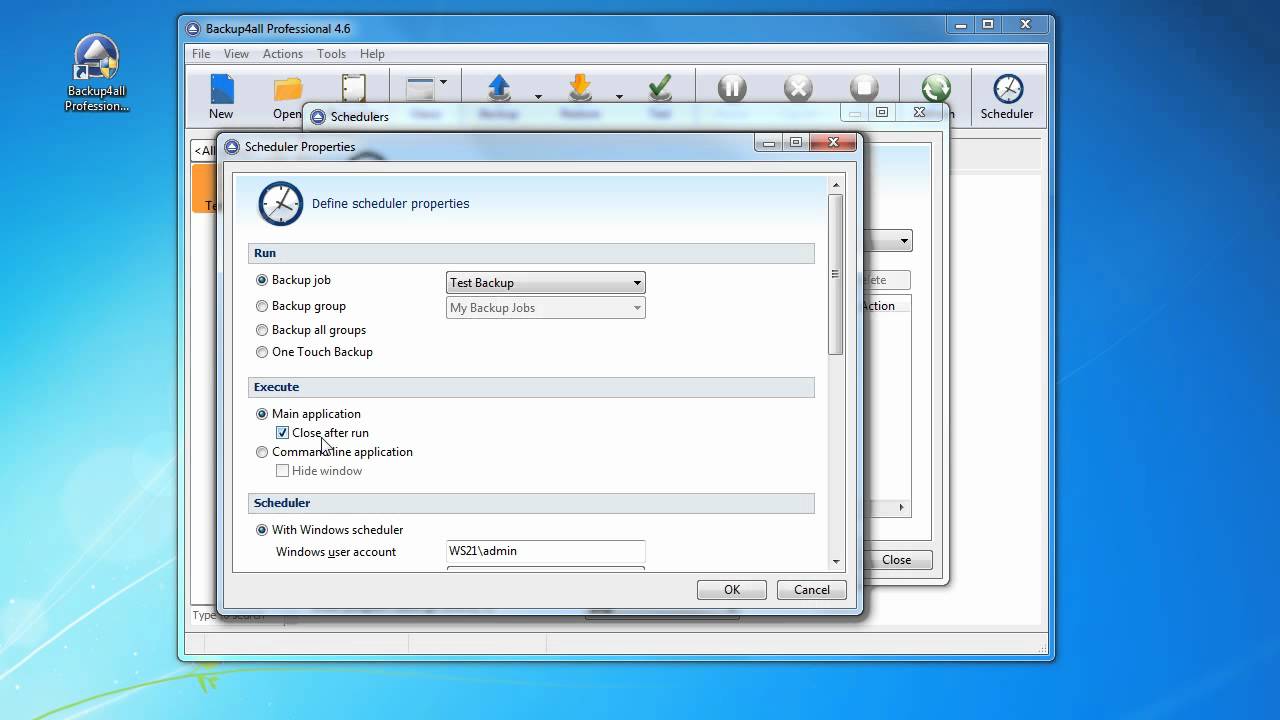Click the Scheduler Properties vertical scrollbar thumb
This screenshot has height=720, width=1280.
[836, 274]
